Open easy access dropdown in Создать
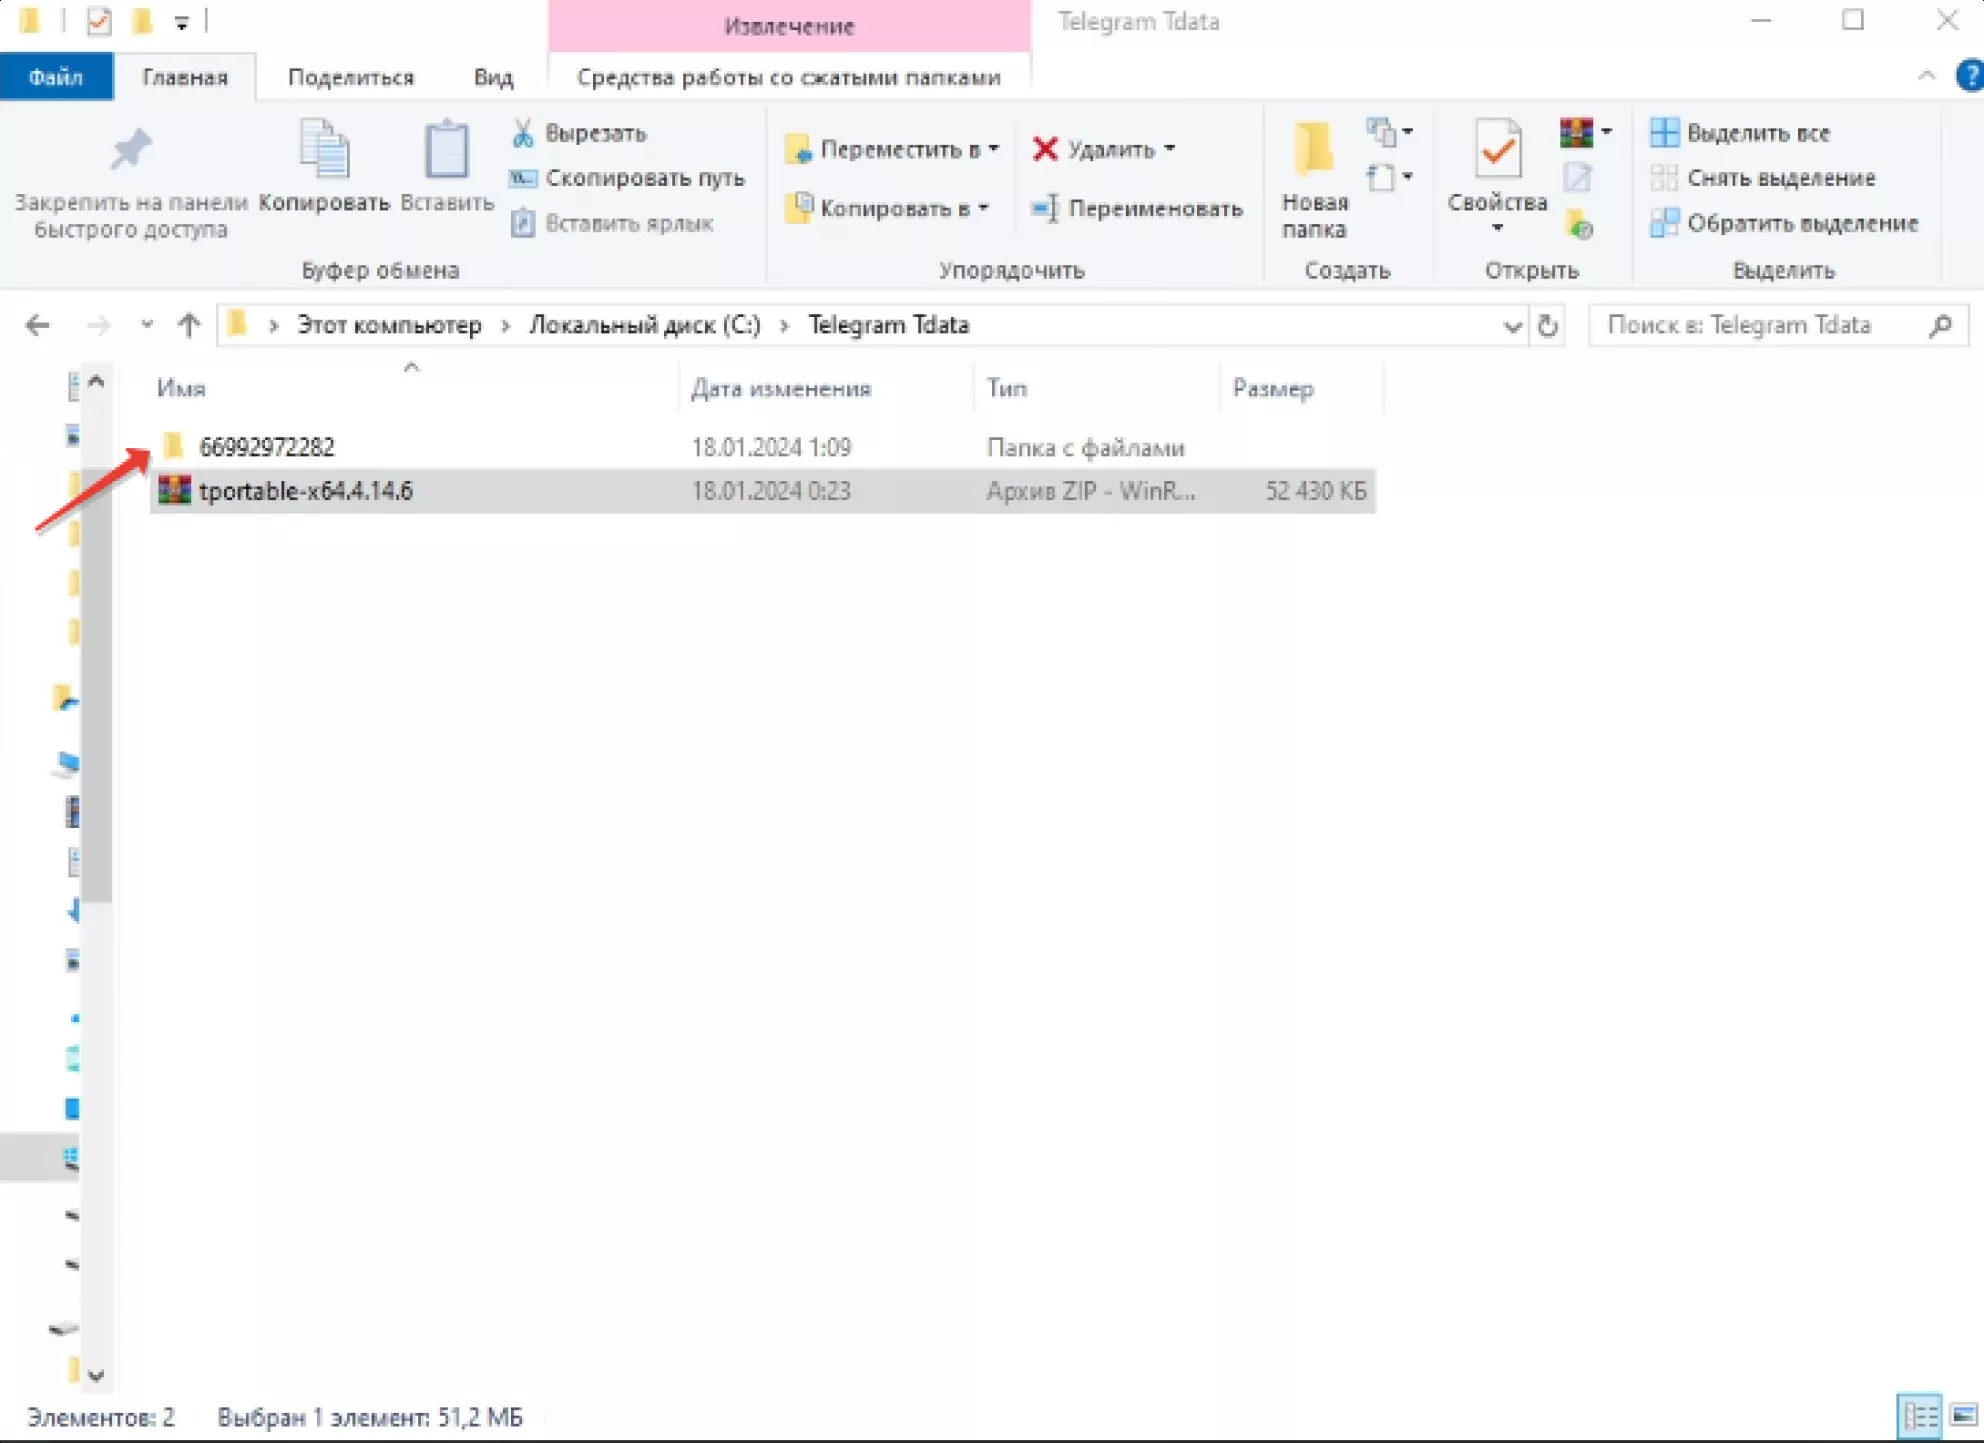The width and height of the screenshot is (1984, 1443). pyautogui.click(x=1390, y=178)
